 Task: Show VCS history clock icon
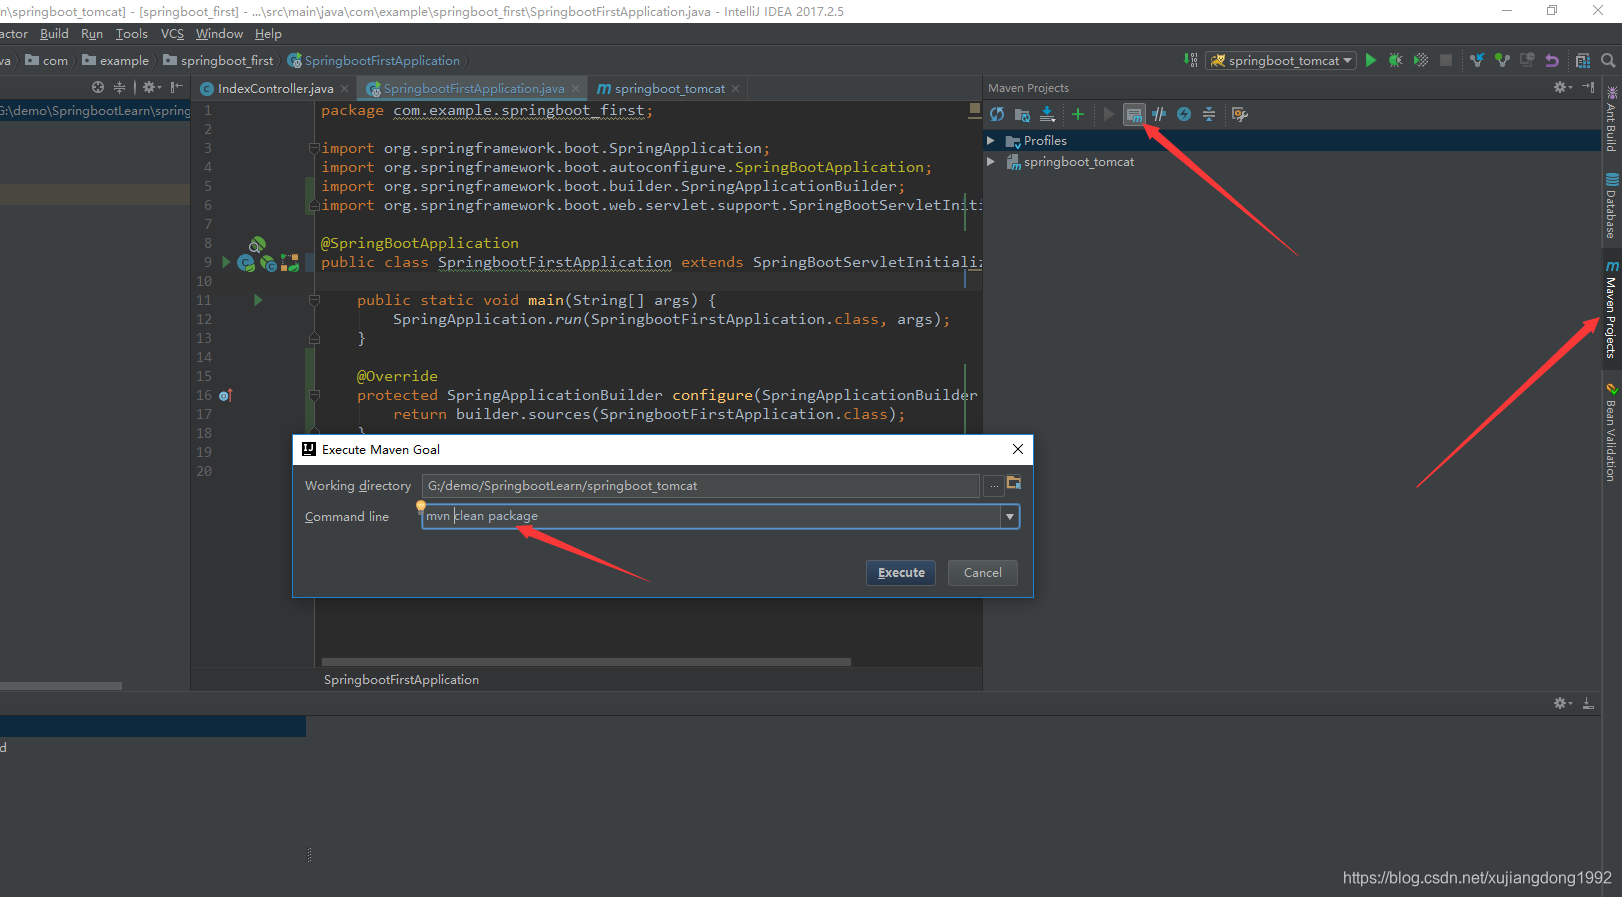coord(1527,60)
